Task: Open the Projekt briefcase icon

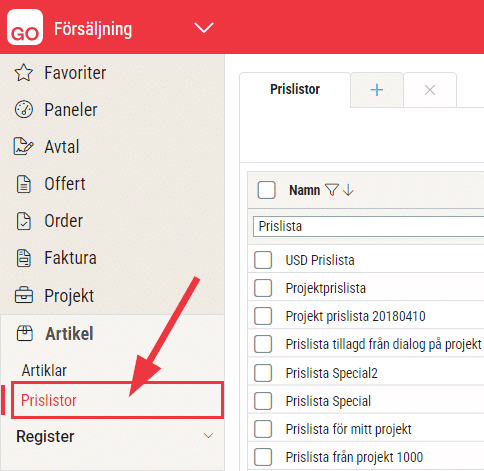Action: coord(24,295)
